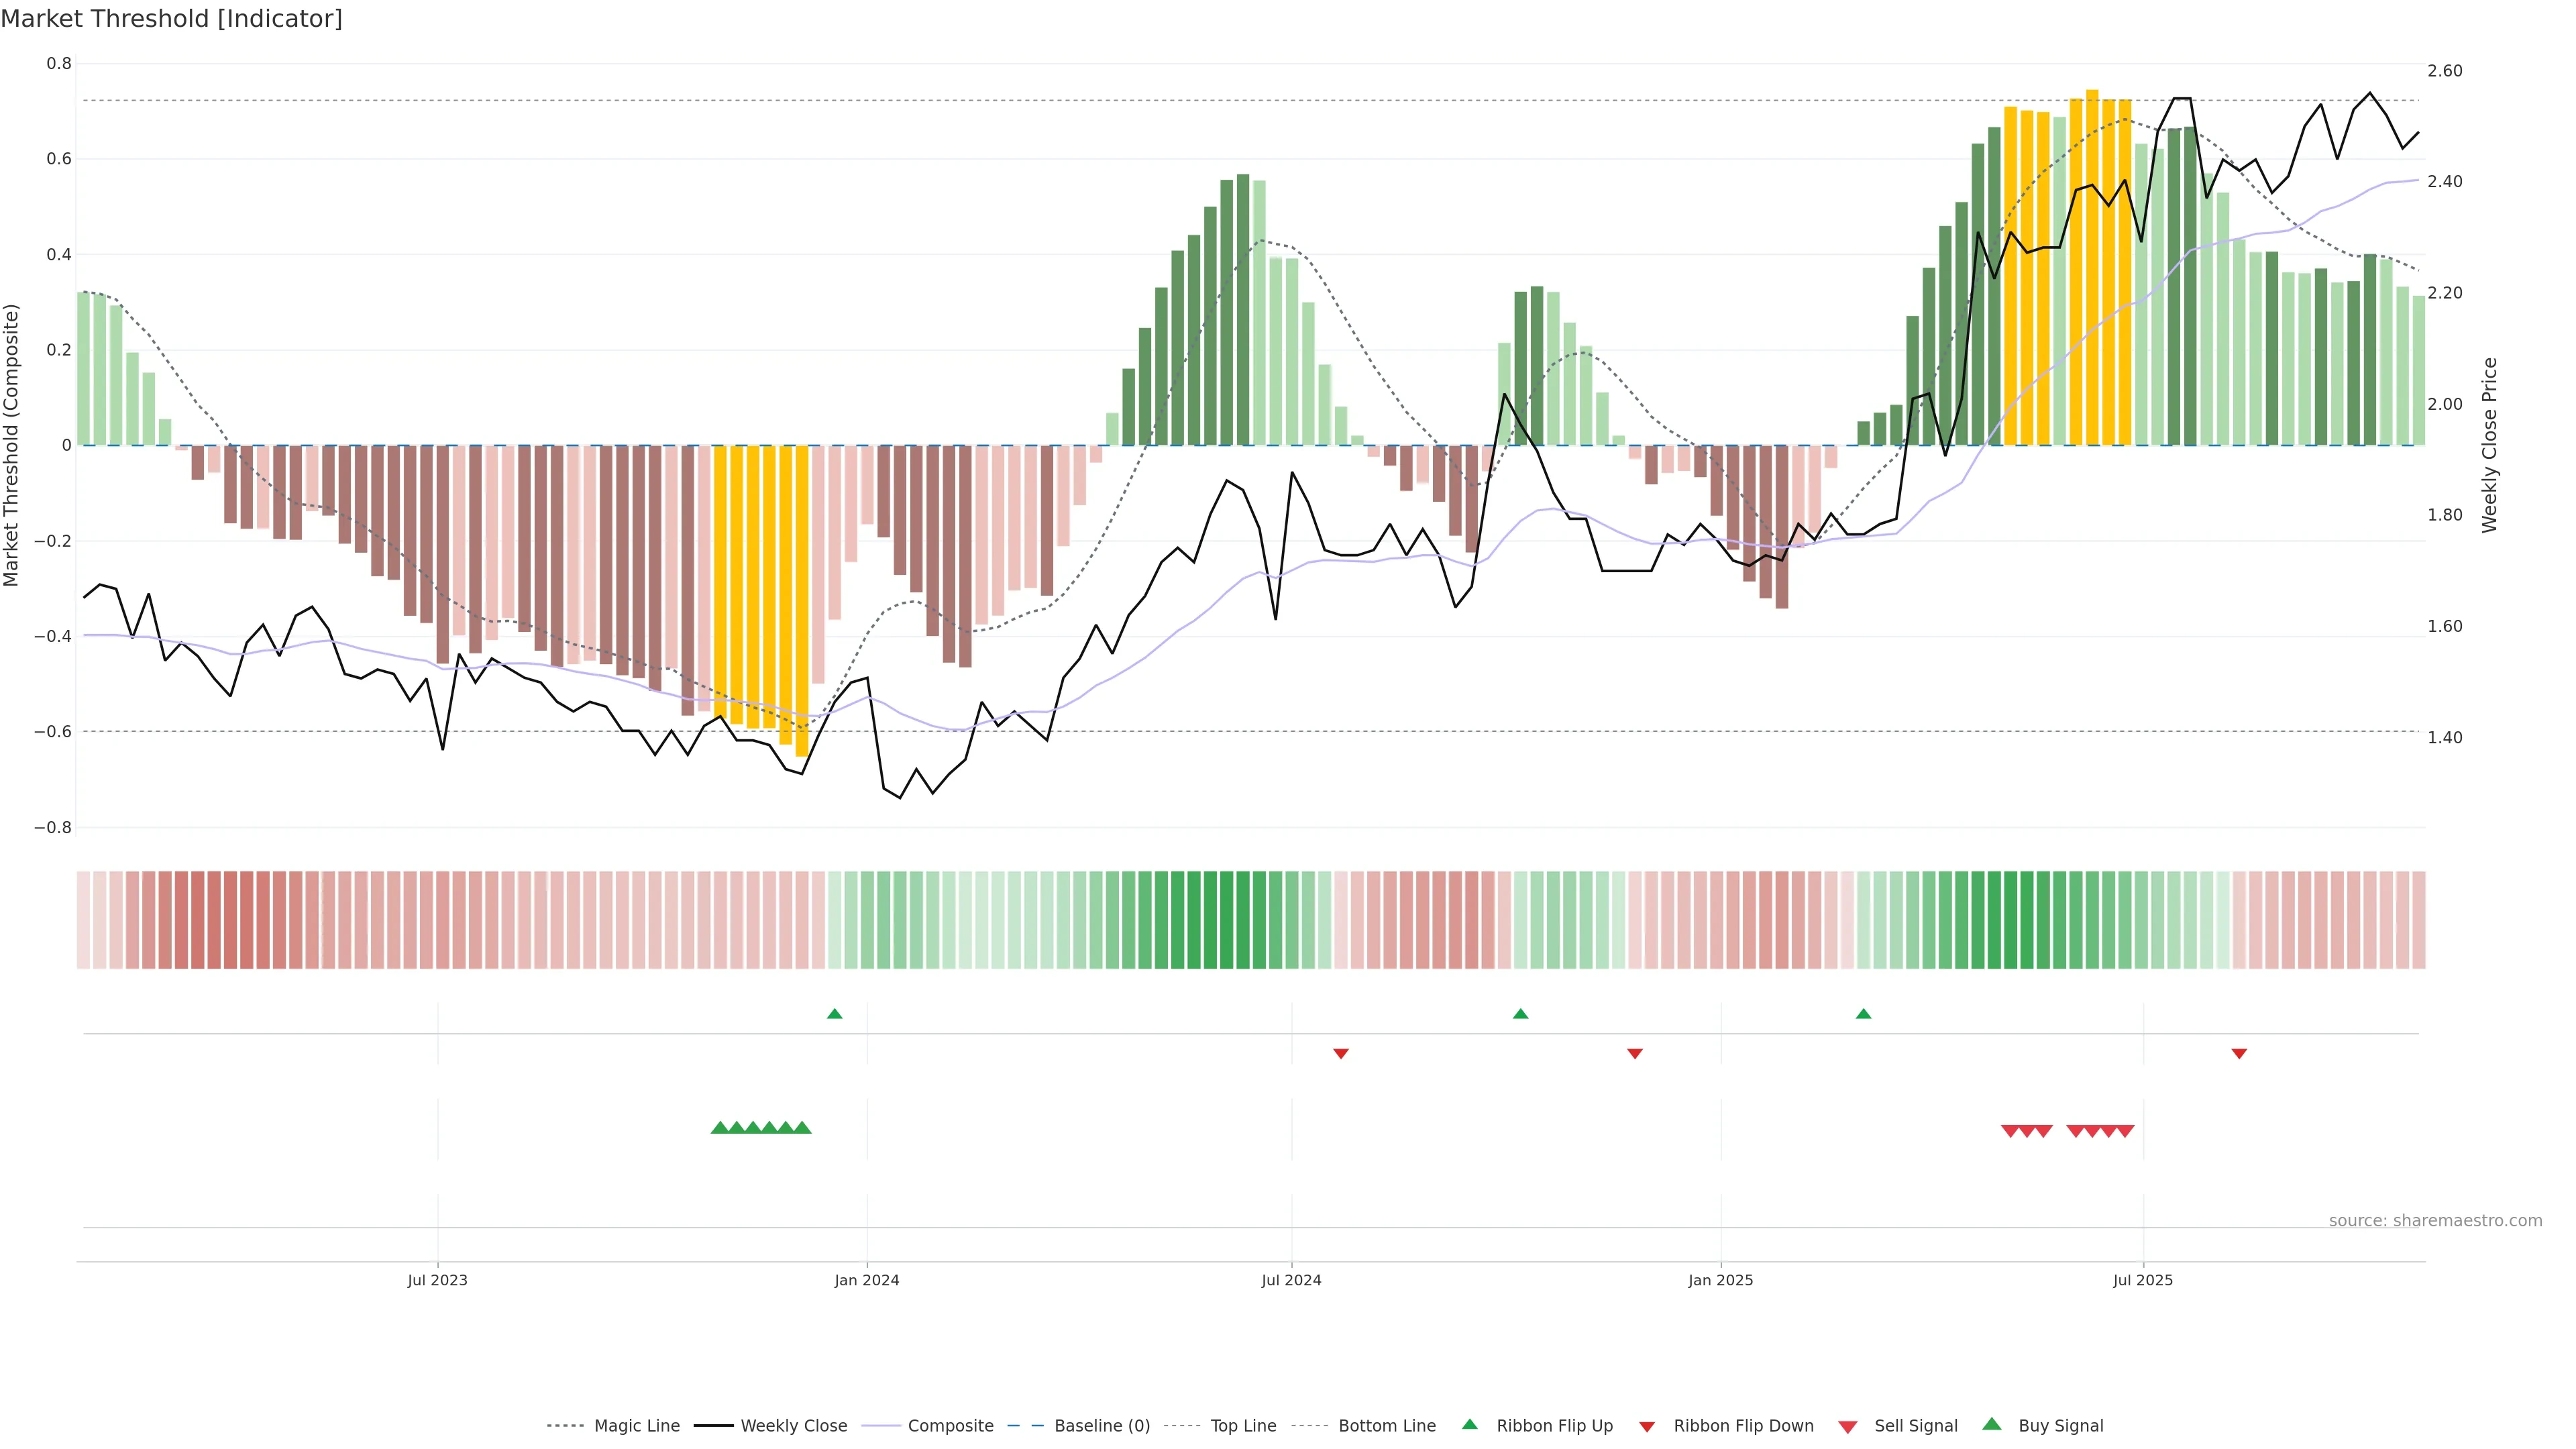Click the ribbon flip up marker after Jan 2025
Viewport: 2576px width, 1449px height.
point(1863,1014)
